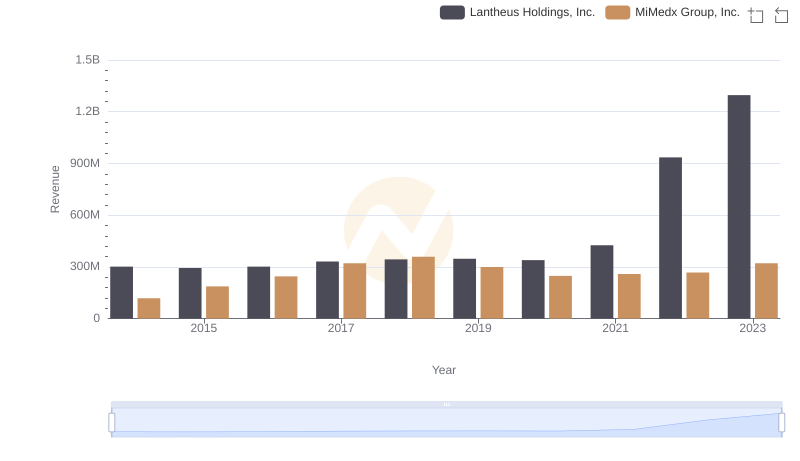Toggle the Lantheus Holdings, Inc. legend series
The image size is (800, 461).
point(517,12)
